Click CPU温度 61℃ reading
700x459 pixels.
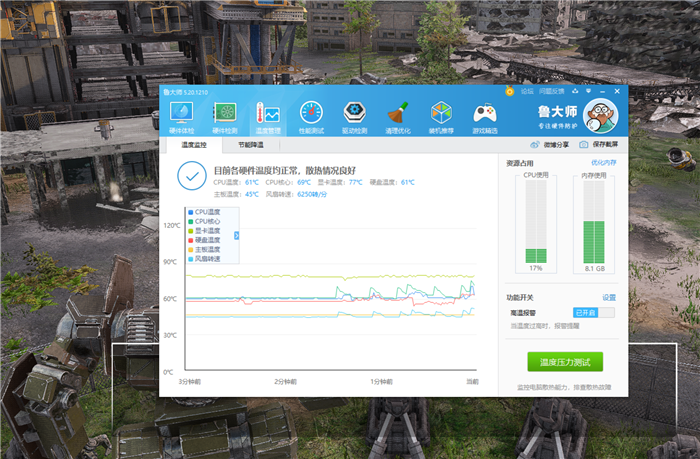(236, 182)
